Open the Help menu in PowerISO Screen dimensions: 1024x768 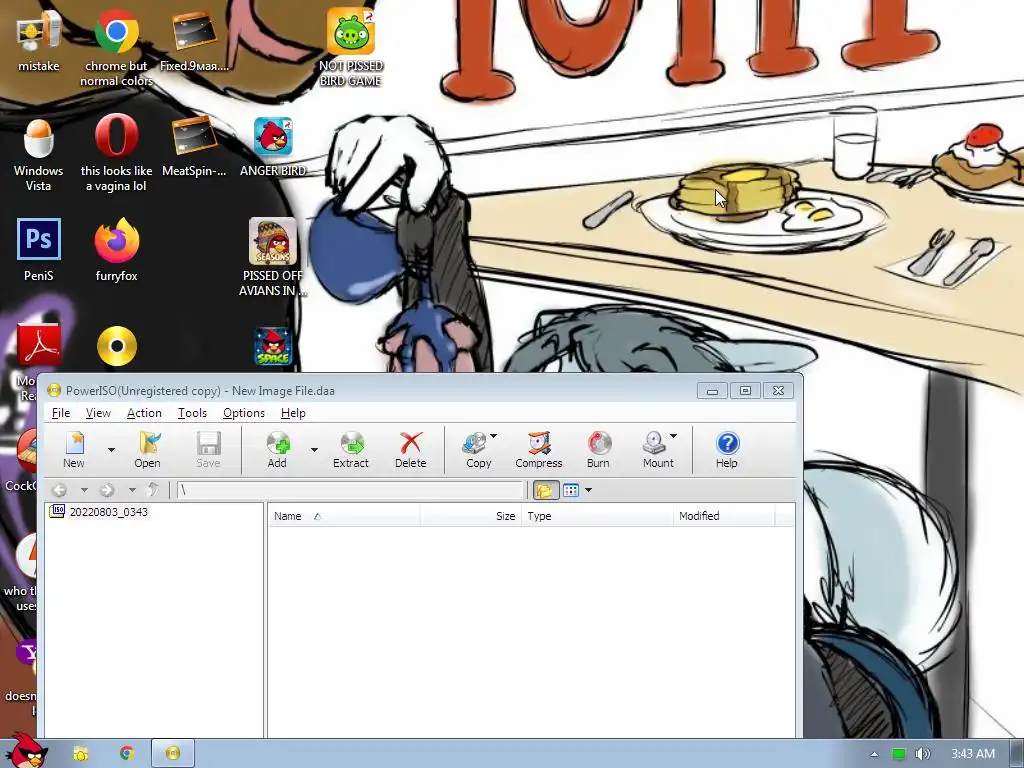(x=293, y=413)
